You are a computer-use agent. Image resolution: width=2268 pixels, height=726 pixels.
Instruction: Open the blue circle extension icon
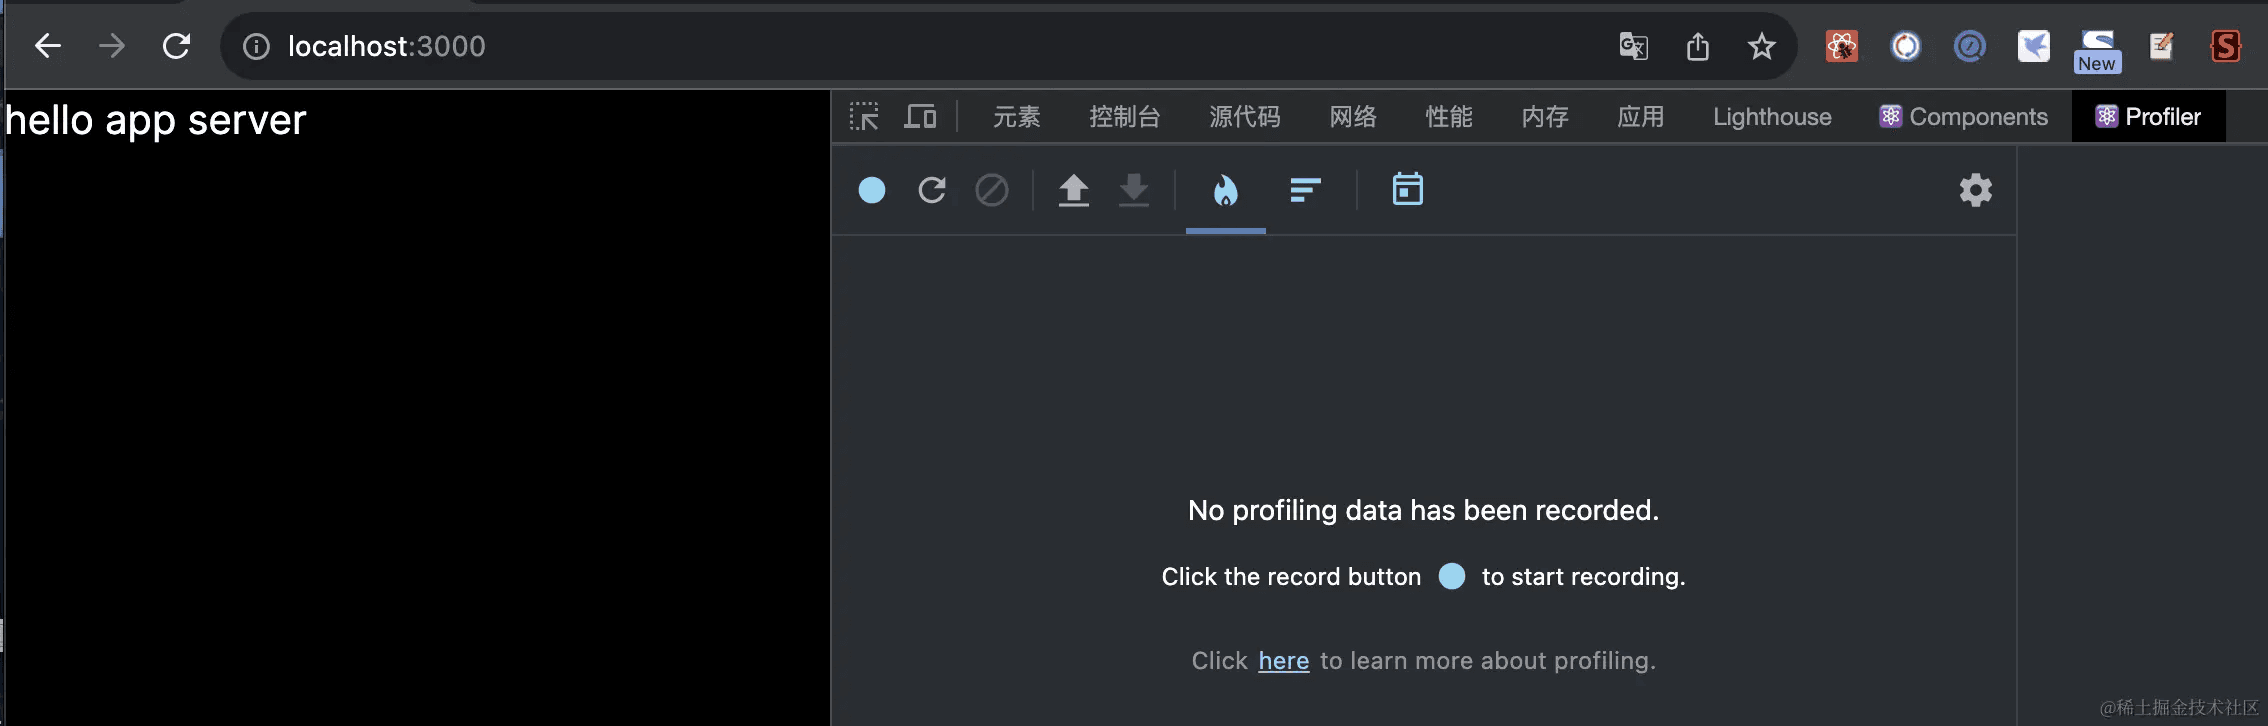coord(1970,46)
